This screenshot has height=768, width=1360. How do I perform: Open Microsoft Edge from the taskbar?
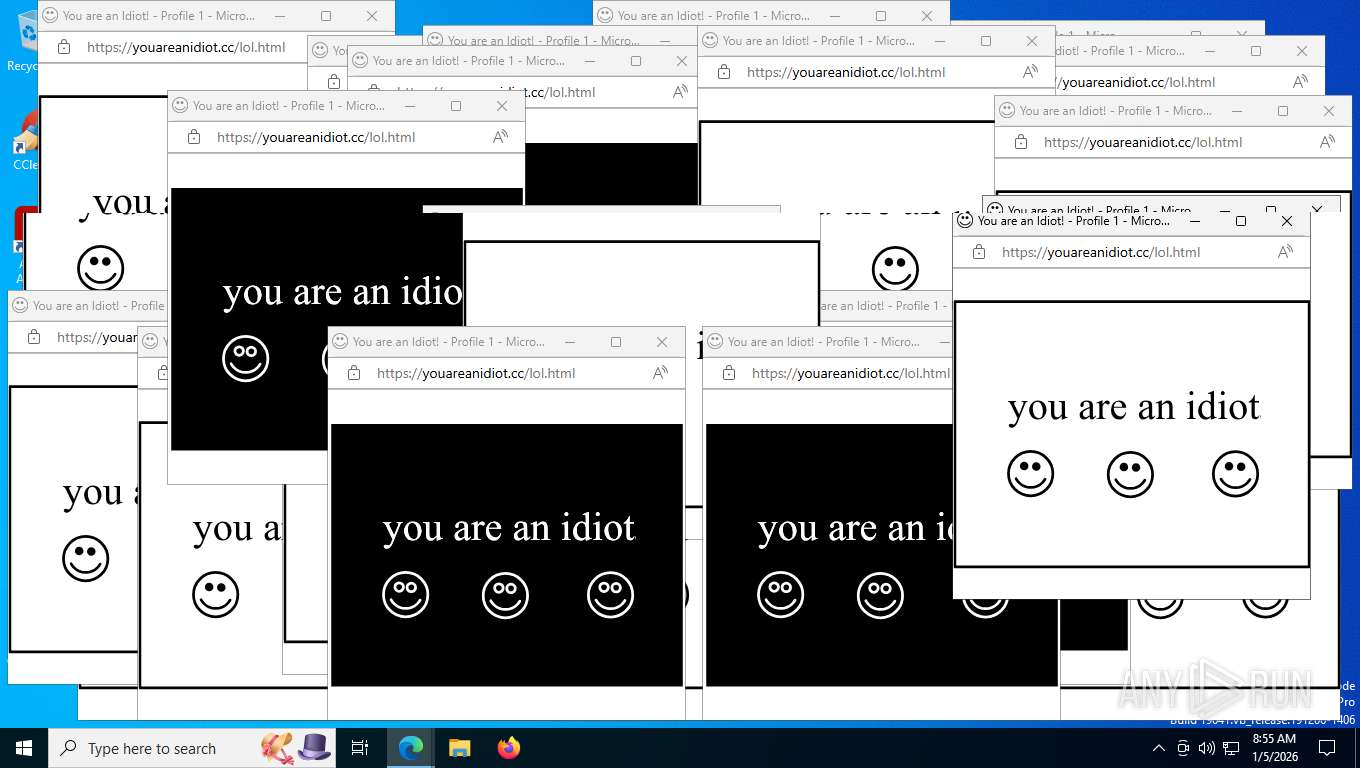pyautogui.click(x=410, y=748)
